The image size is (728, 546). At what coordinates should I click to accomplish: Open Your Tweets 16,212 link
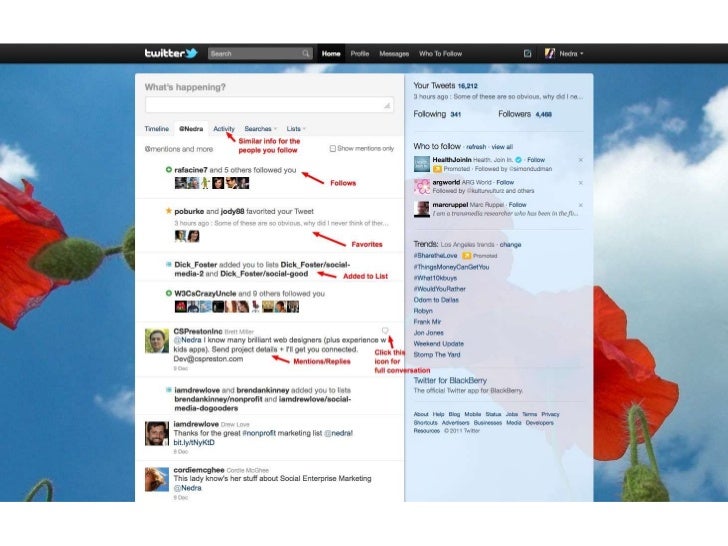point(445,86)
